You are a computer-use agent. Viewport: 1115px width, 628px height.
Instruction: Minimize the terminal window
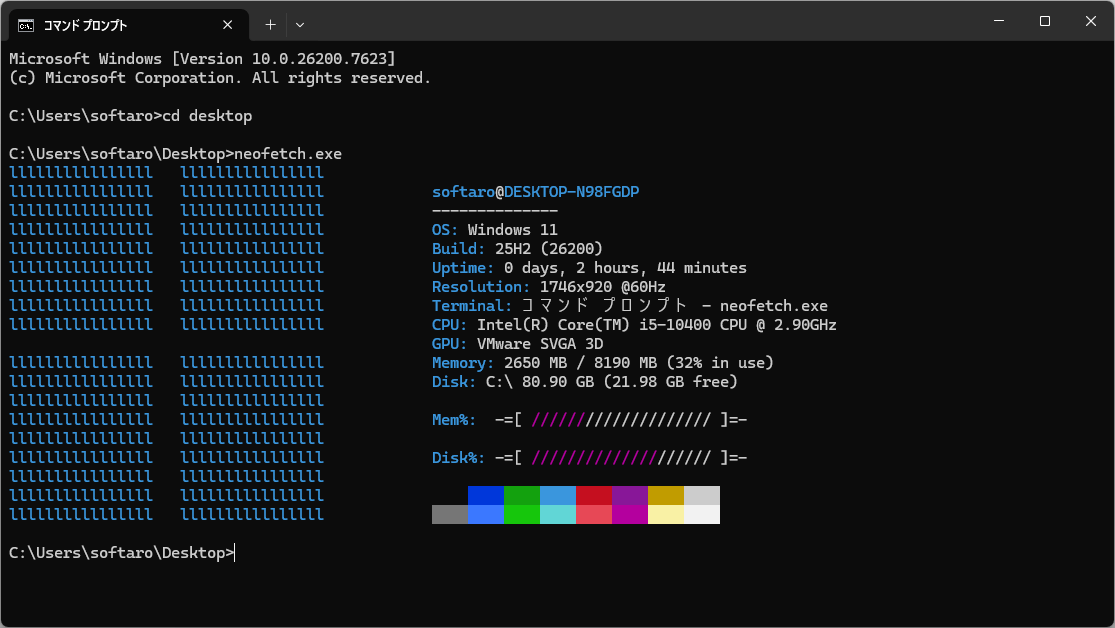click(x=999, y=21)
